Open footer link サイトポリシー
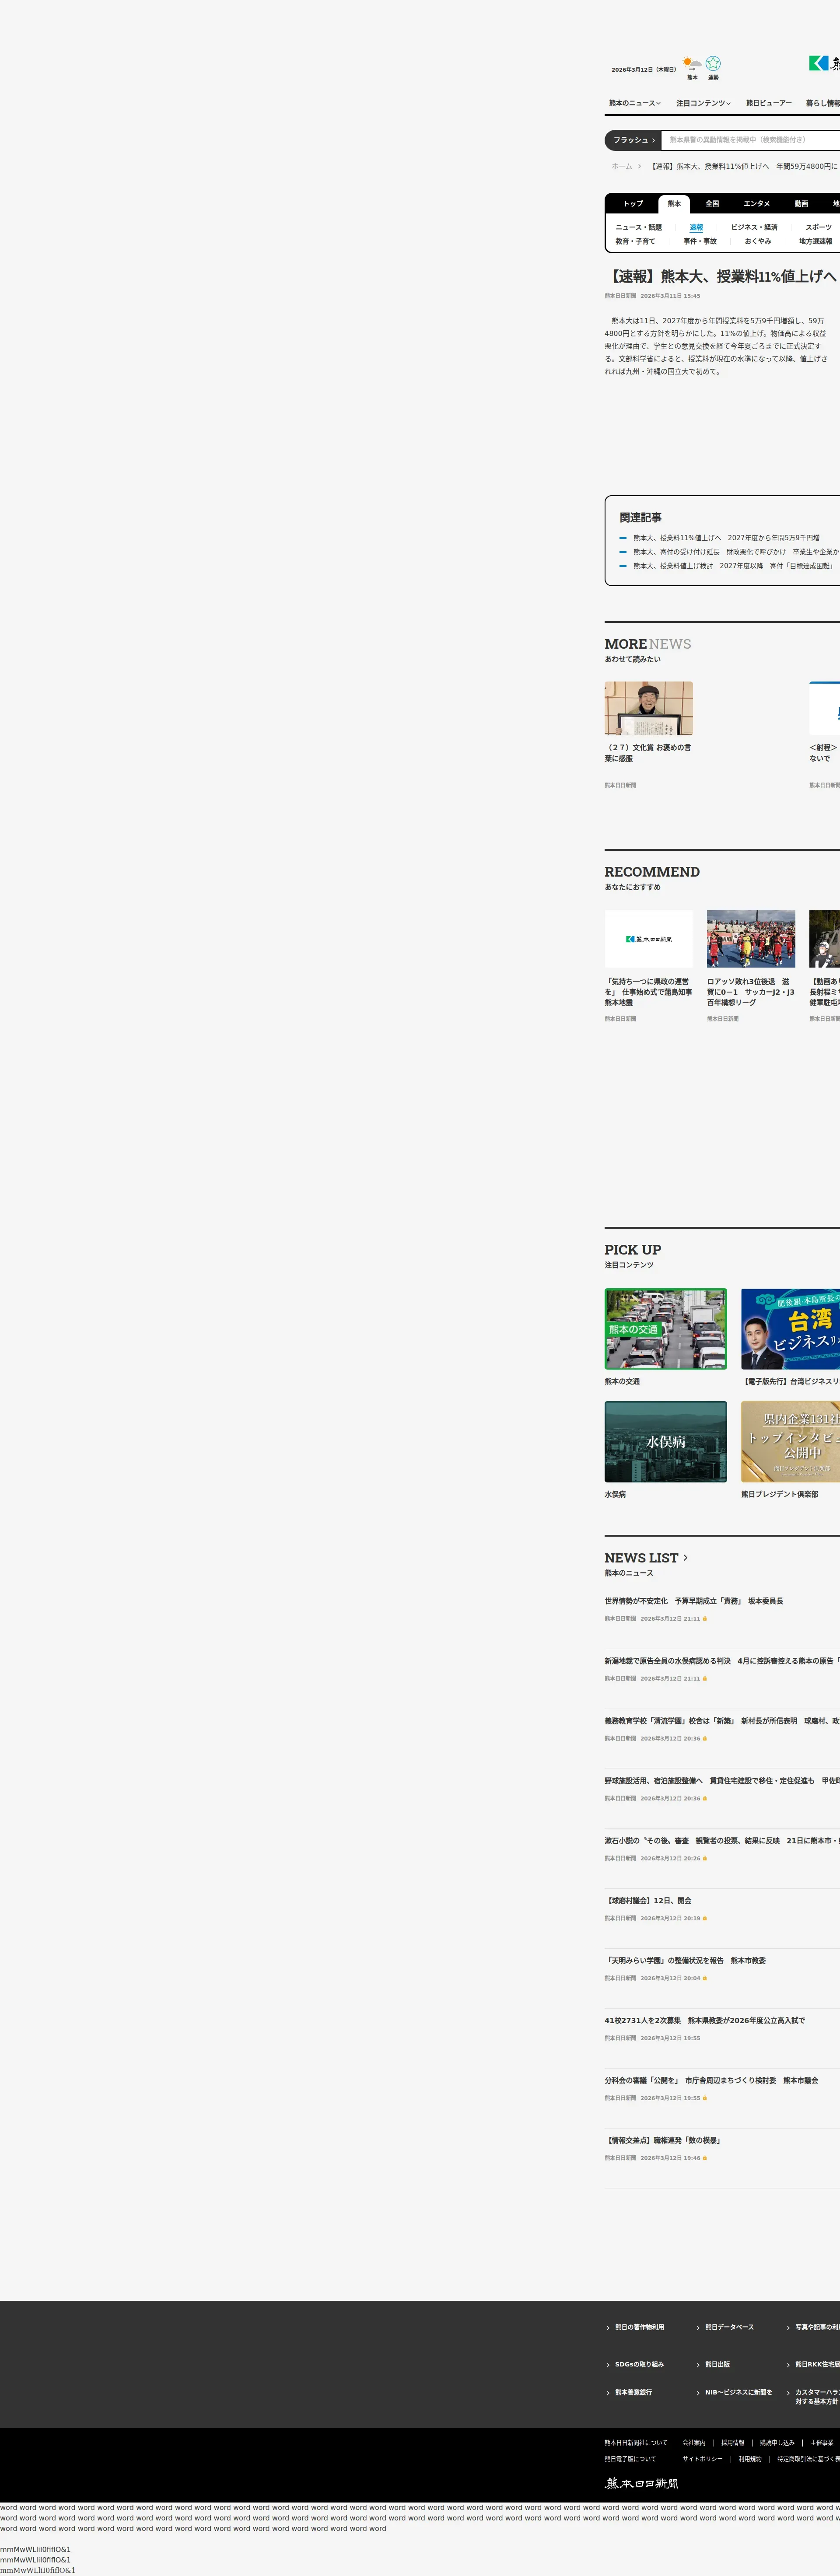 pyautogui.click(x=702, y=2459)
